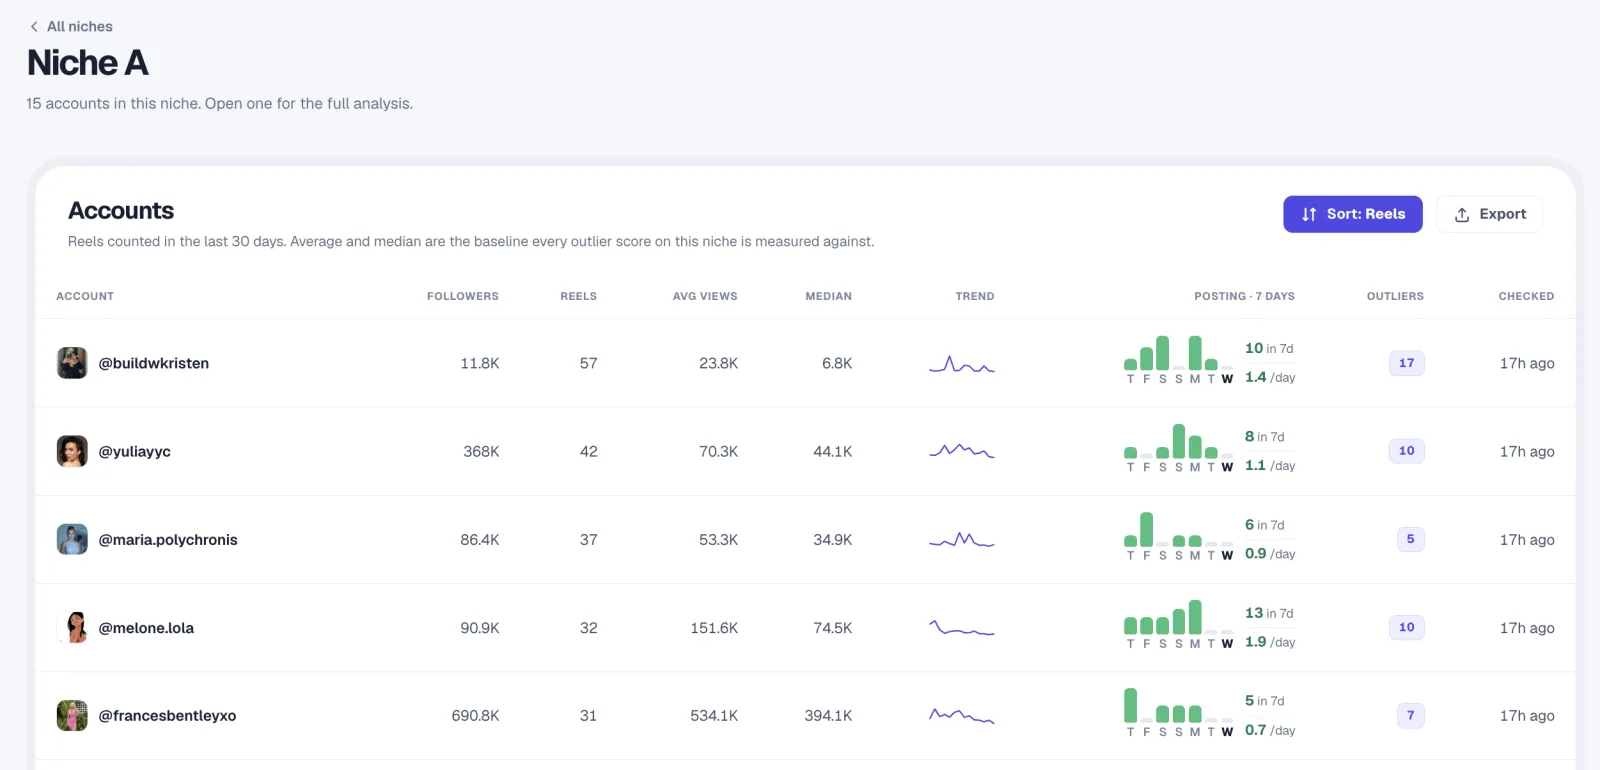1600x770 pixels.
Task: Click outlier badge 5 for @maria.polychronis
Action: click(1411, 539)
